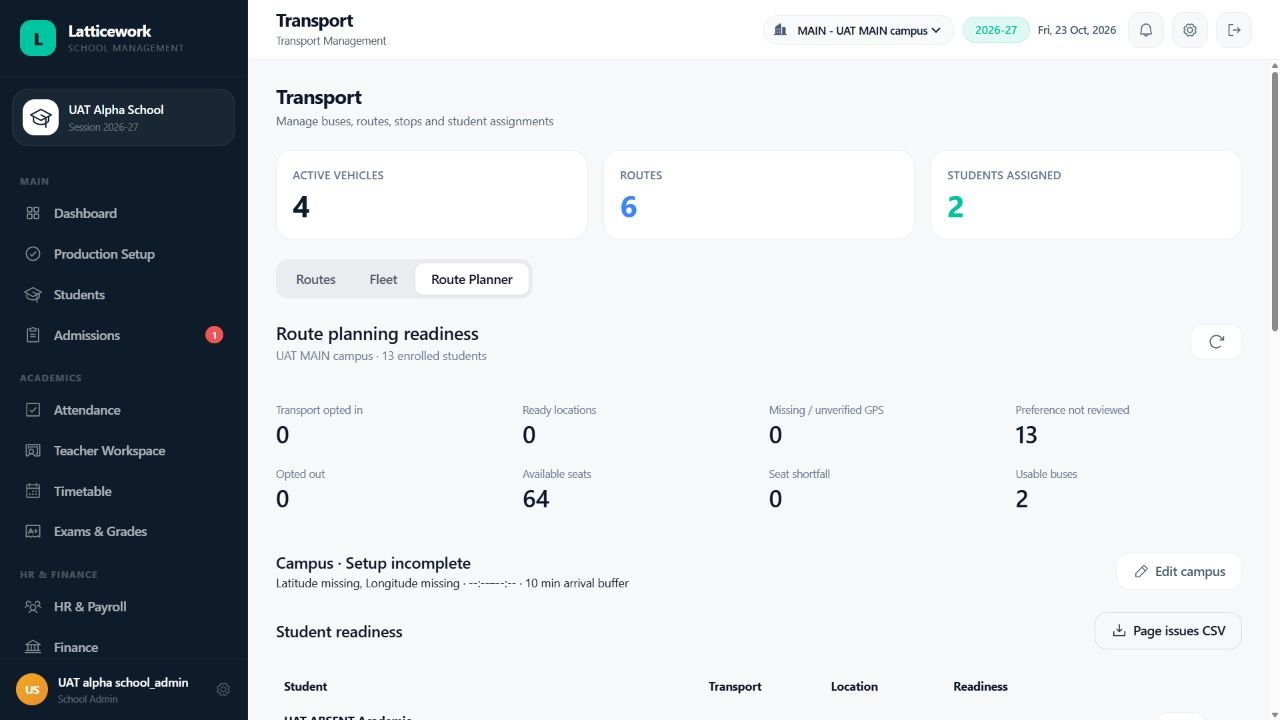The image size is (1280, 720).
Task: Click the Dashboard grid icon in sidebar
Action: point(33,213)
